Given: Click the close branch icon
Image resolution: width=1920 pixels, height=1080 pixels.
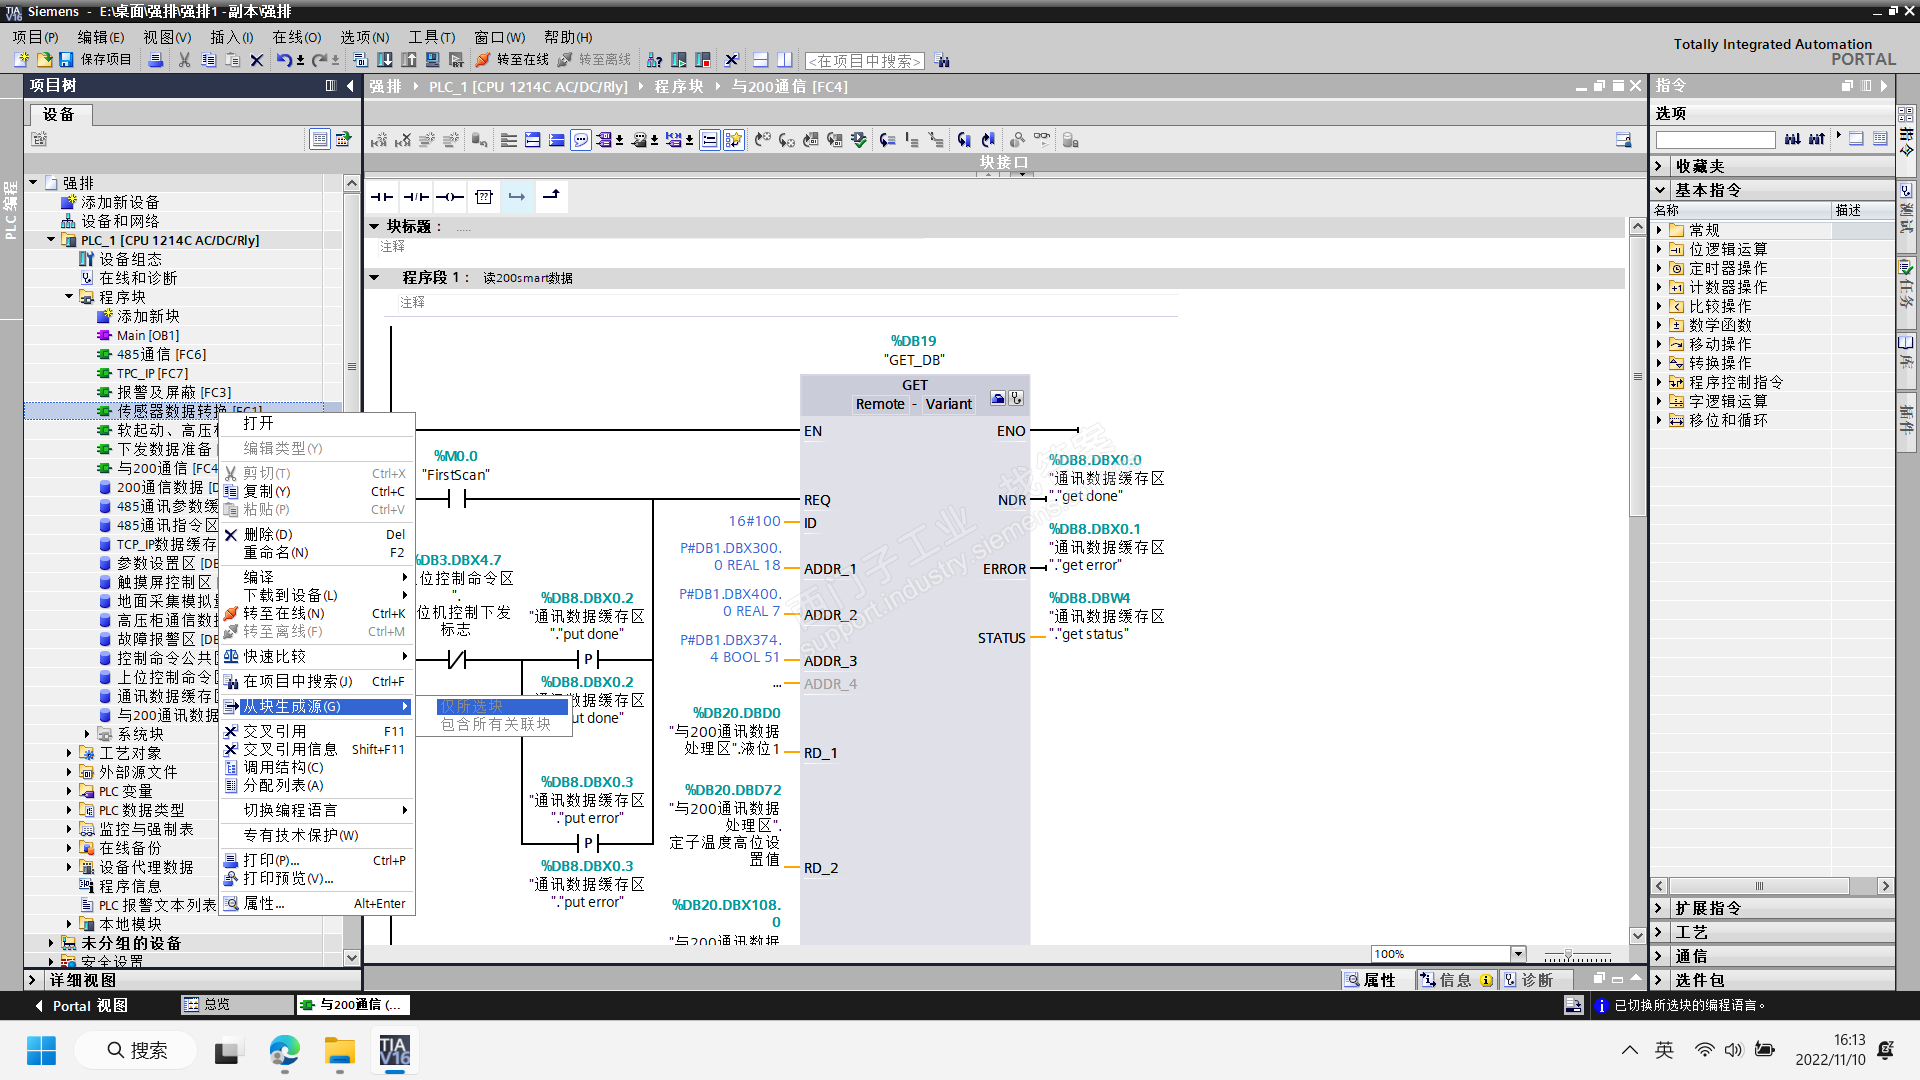Looking at the screenshot, I should (551, 197).
